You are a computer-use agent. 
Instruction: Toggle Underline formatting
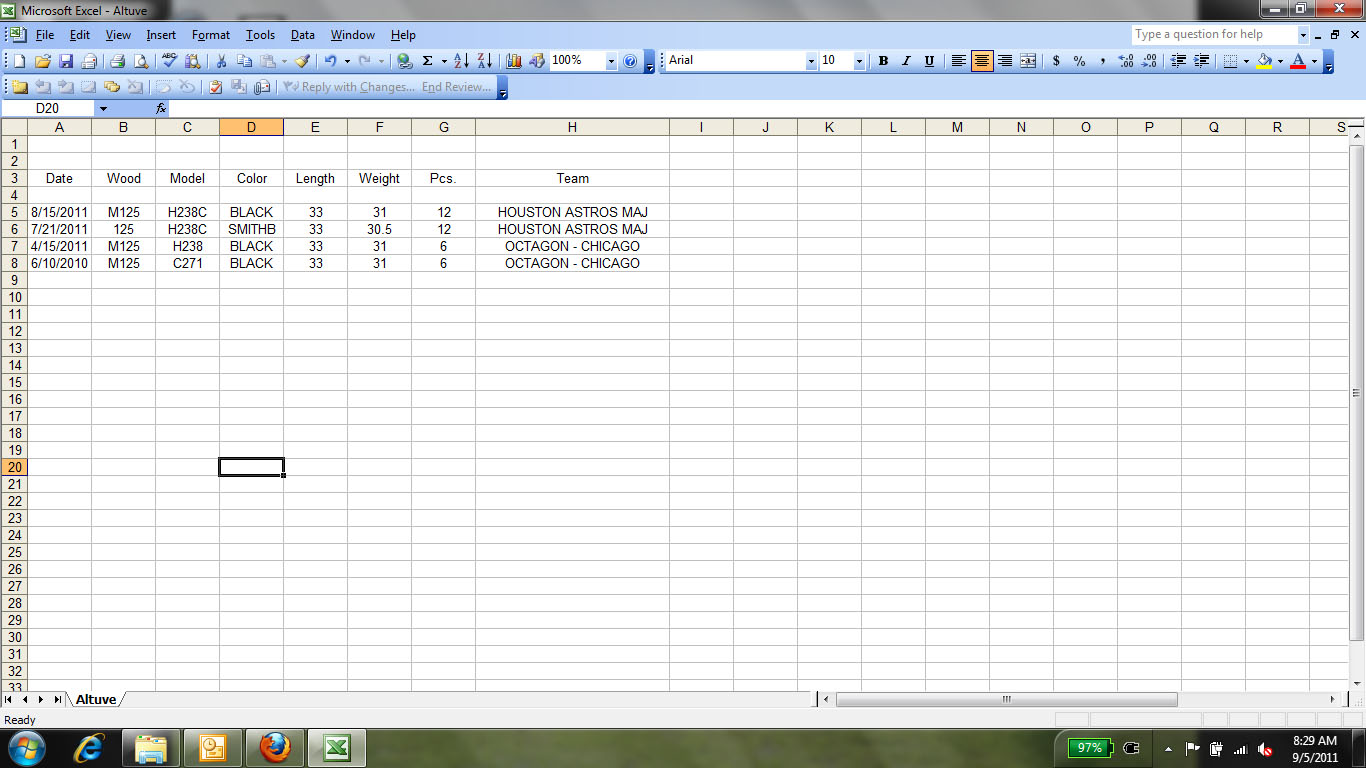pyautogui.click(x=929, y=61)
